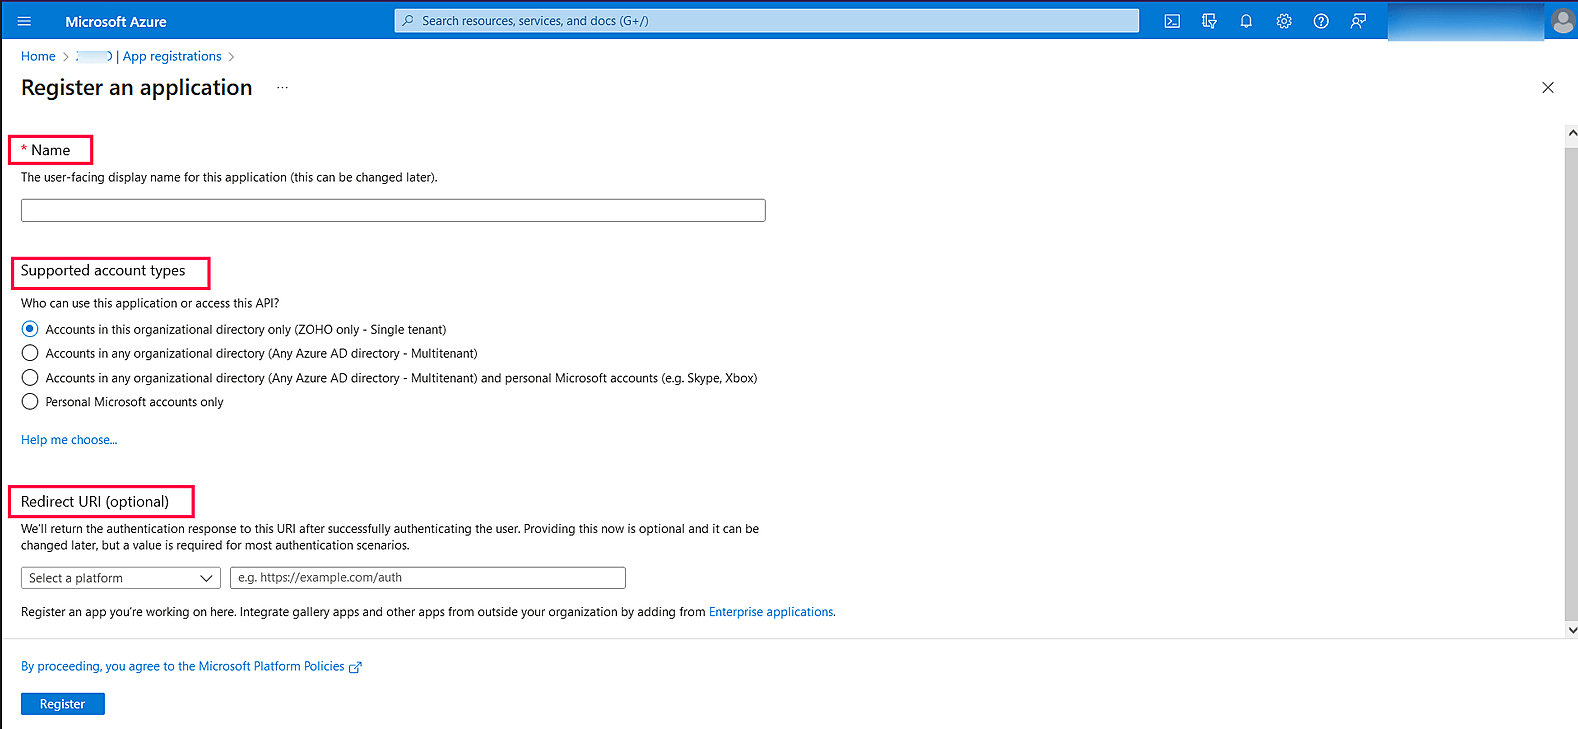Select Personal Microsoft accounts only
Viewport: 1578px width, 729px height.
30,402
